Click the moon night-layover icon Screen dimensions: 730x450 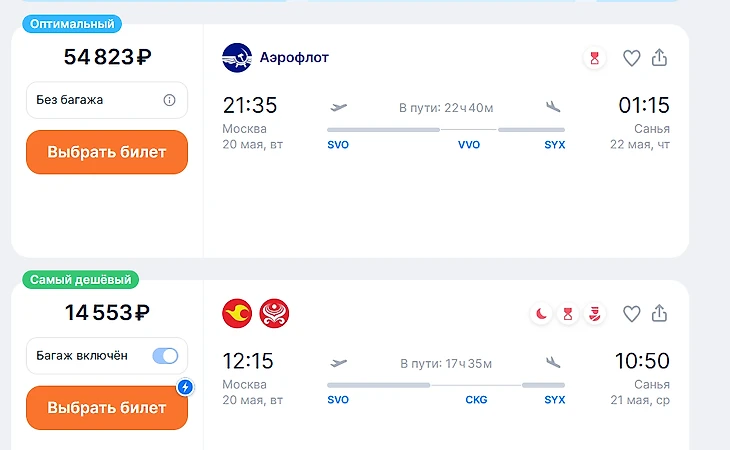point(541,314)
